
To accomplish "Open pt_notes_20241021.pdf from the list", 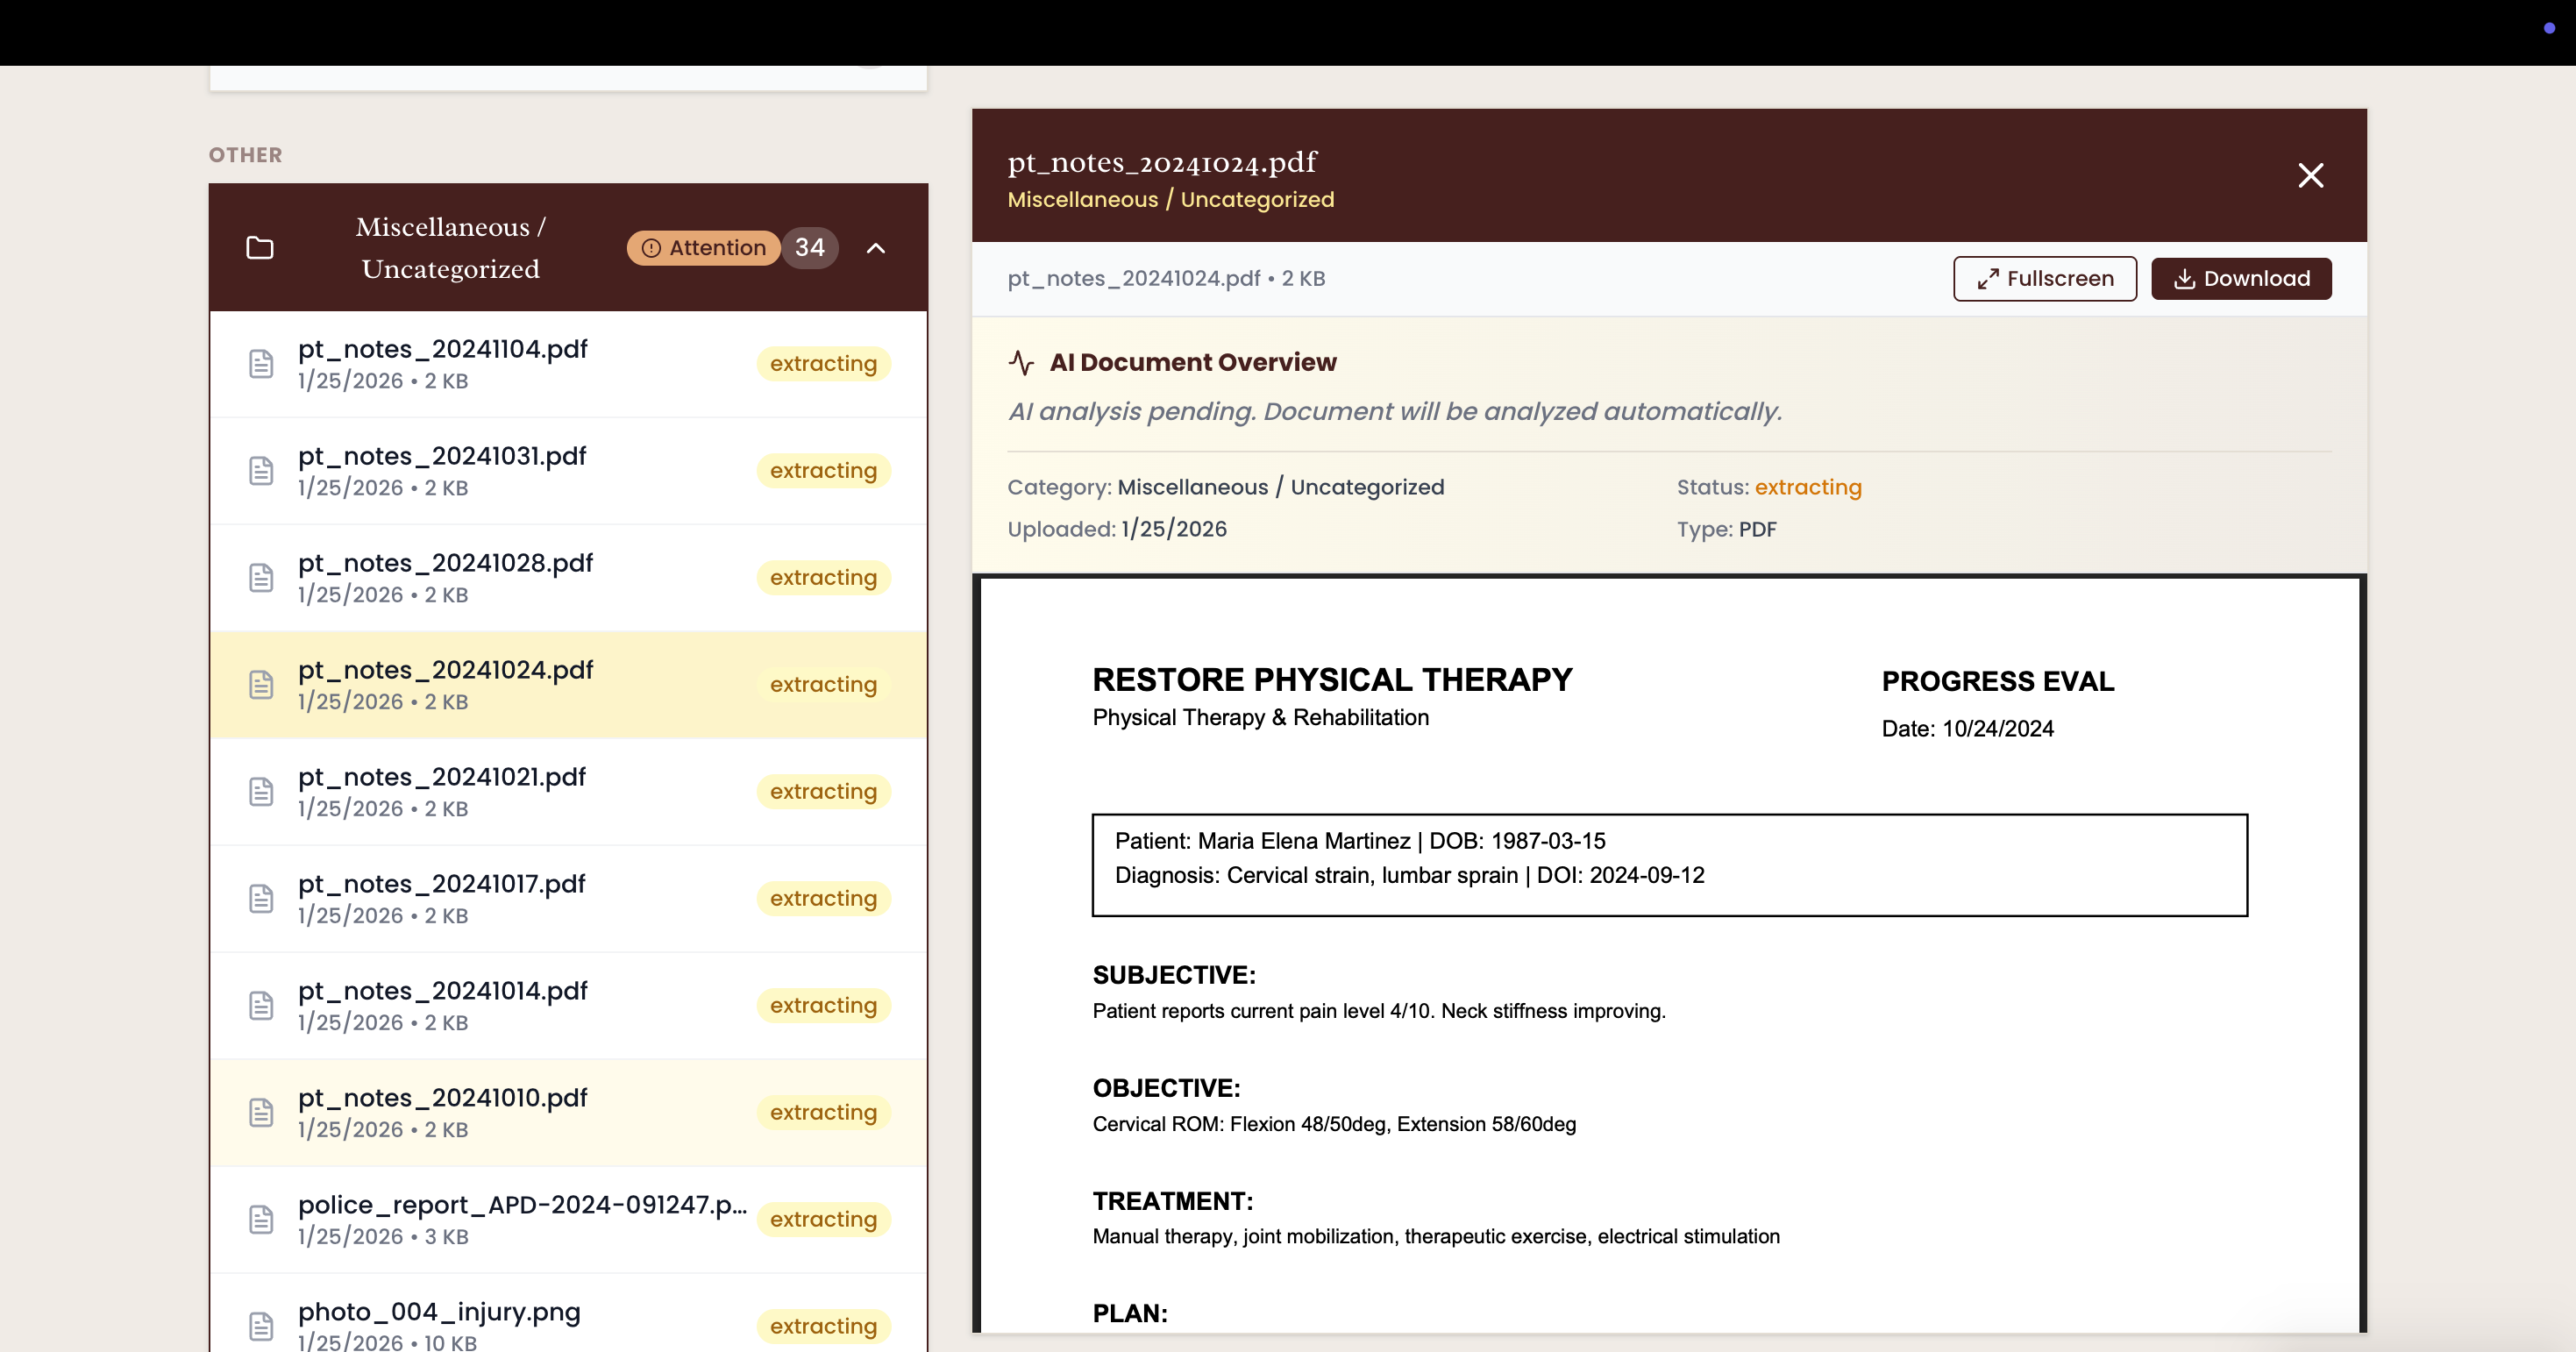I will pos(442,778).
